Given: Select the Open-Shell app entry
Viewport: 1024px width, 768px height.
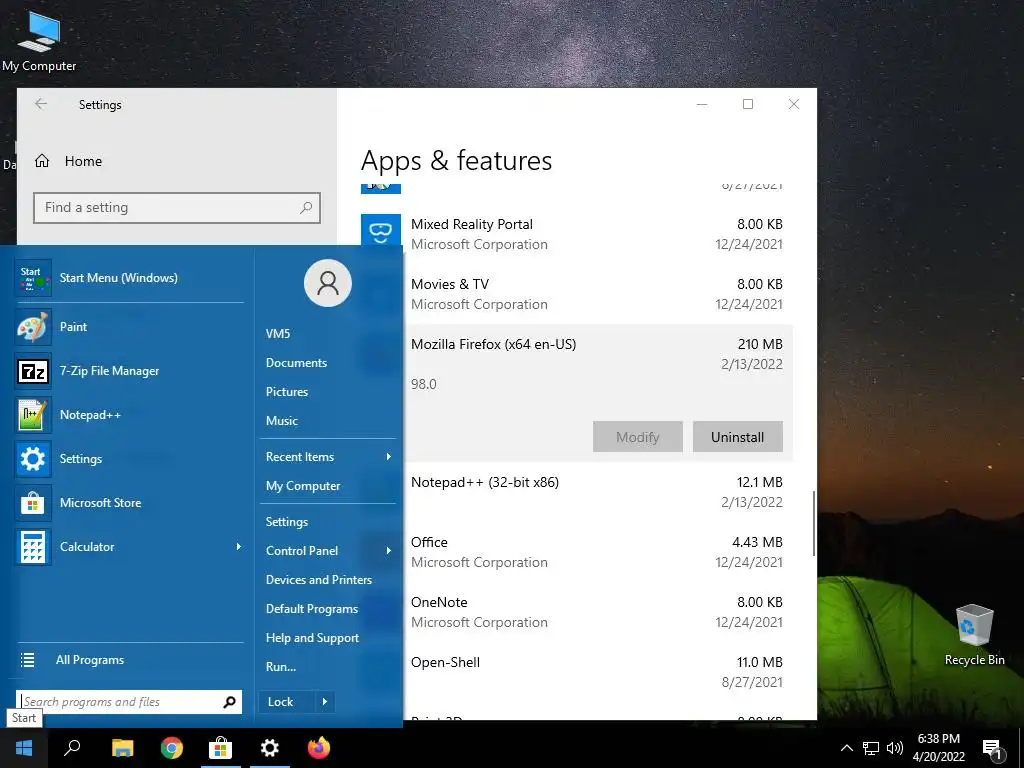Looking at the screenshot, I should pyautogui.click(x=596, y=672).
